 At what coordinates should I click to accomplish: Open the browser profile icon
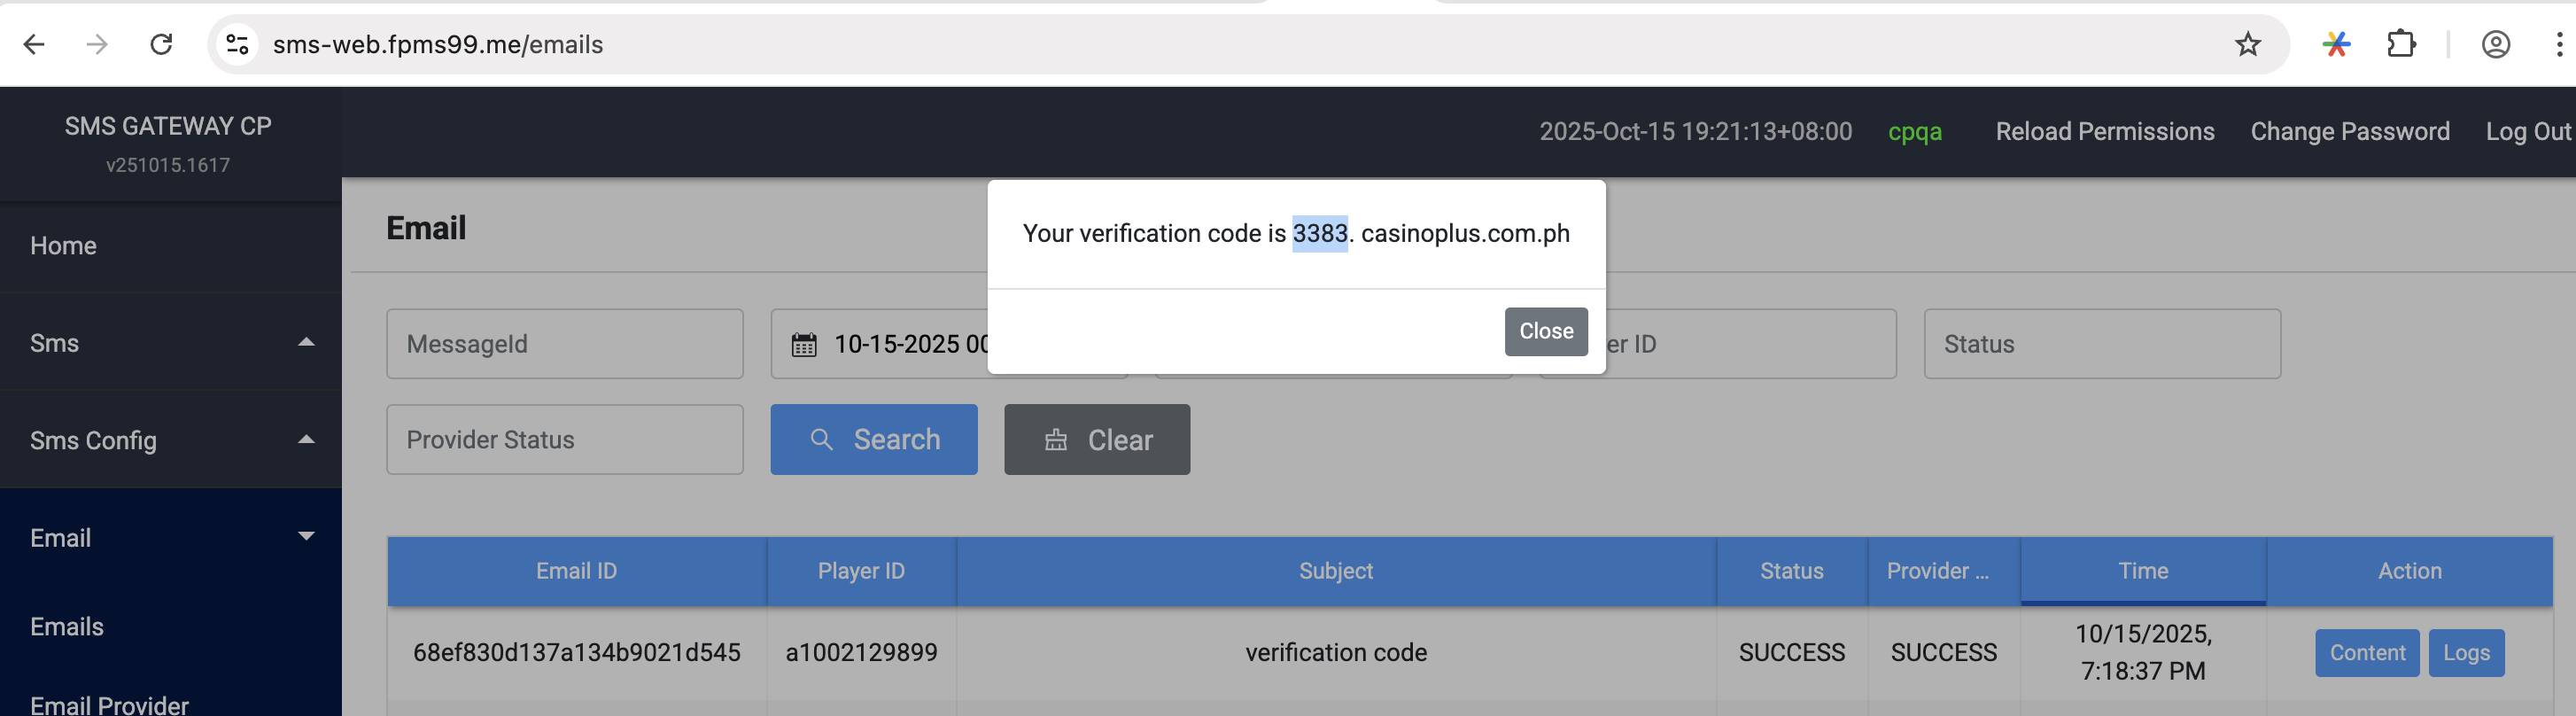coord(2495,45)
